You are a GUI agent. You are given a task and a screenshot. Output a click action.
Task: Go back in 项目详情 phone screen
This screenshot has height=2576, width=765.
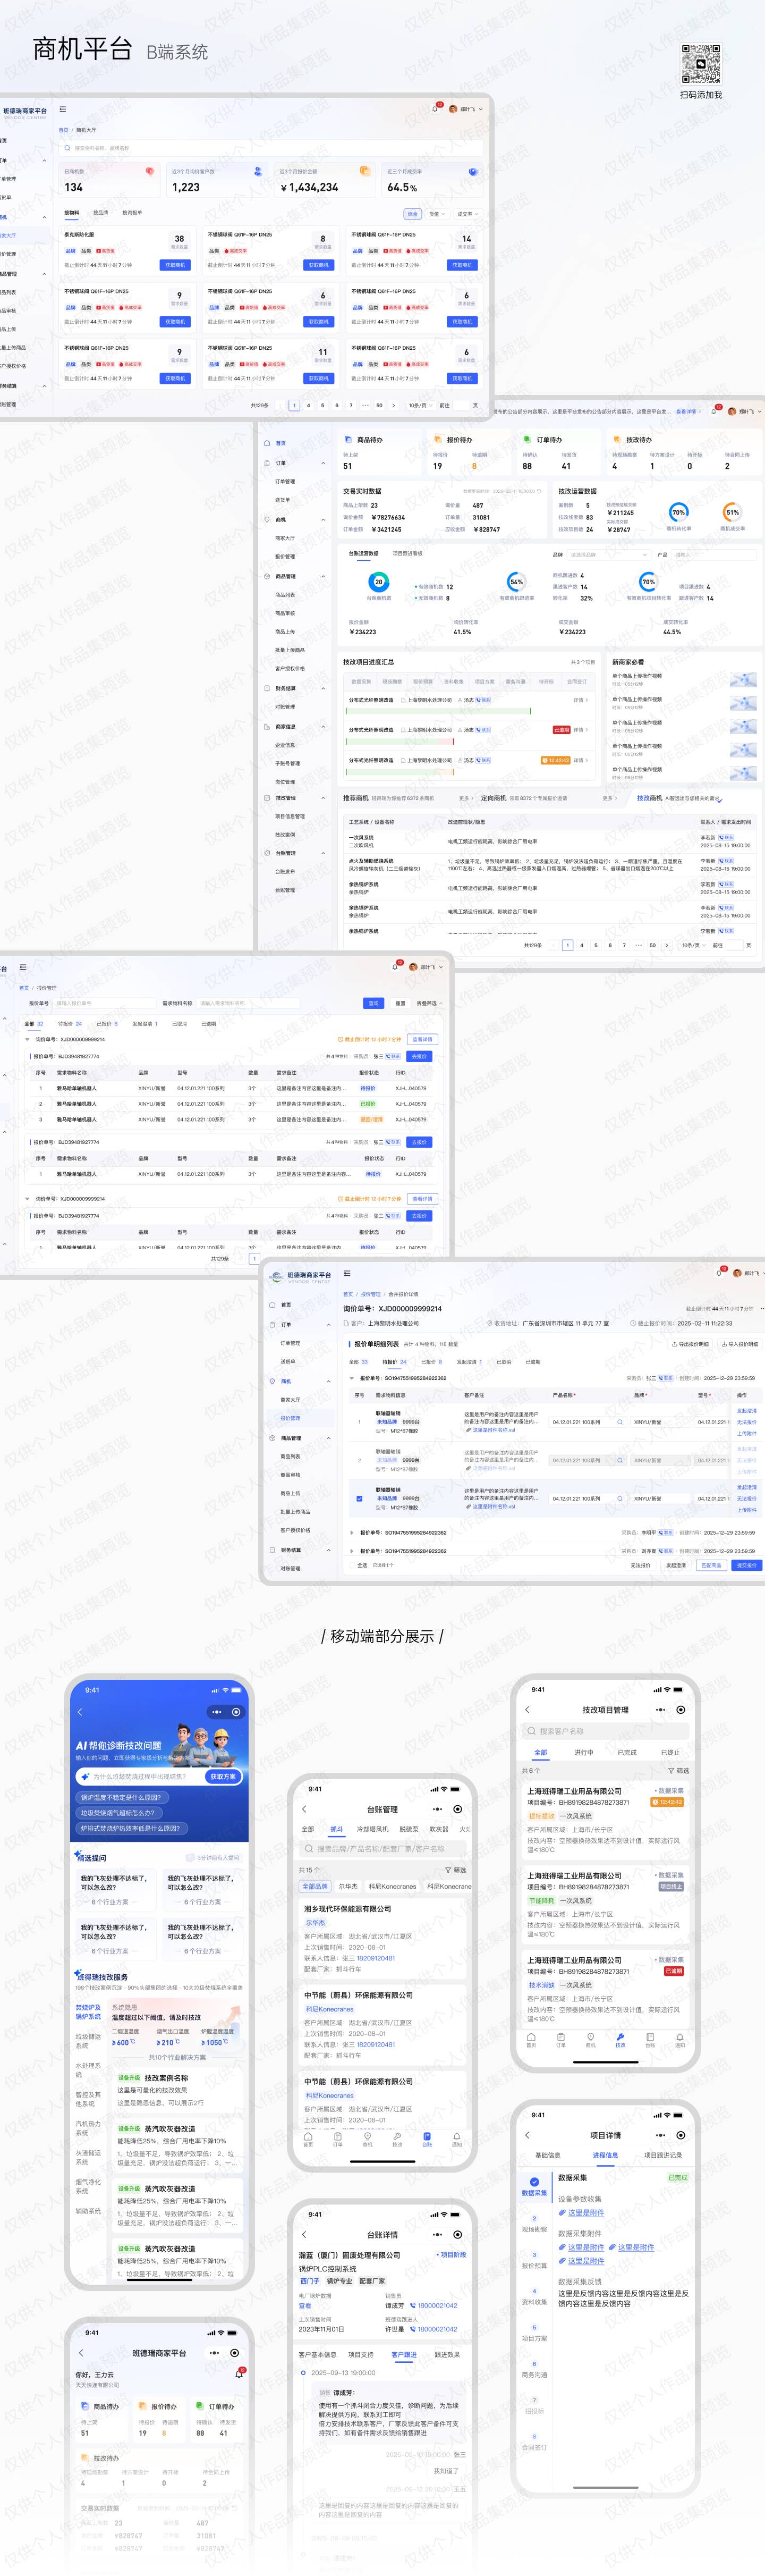(x=527, y=2135)
